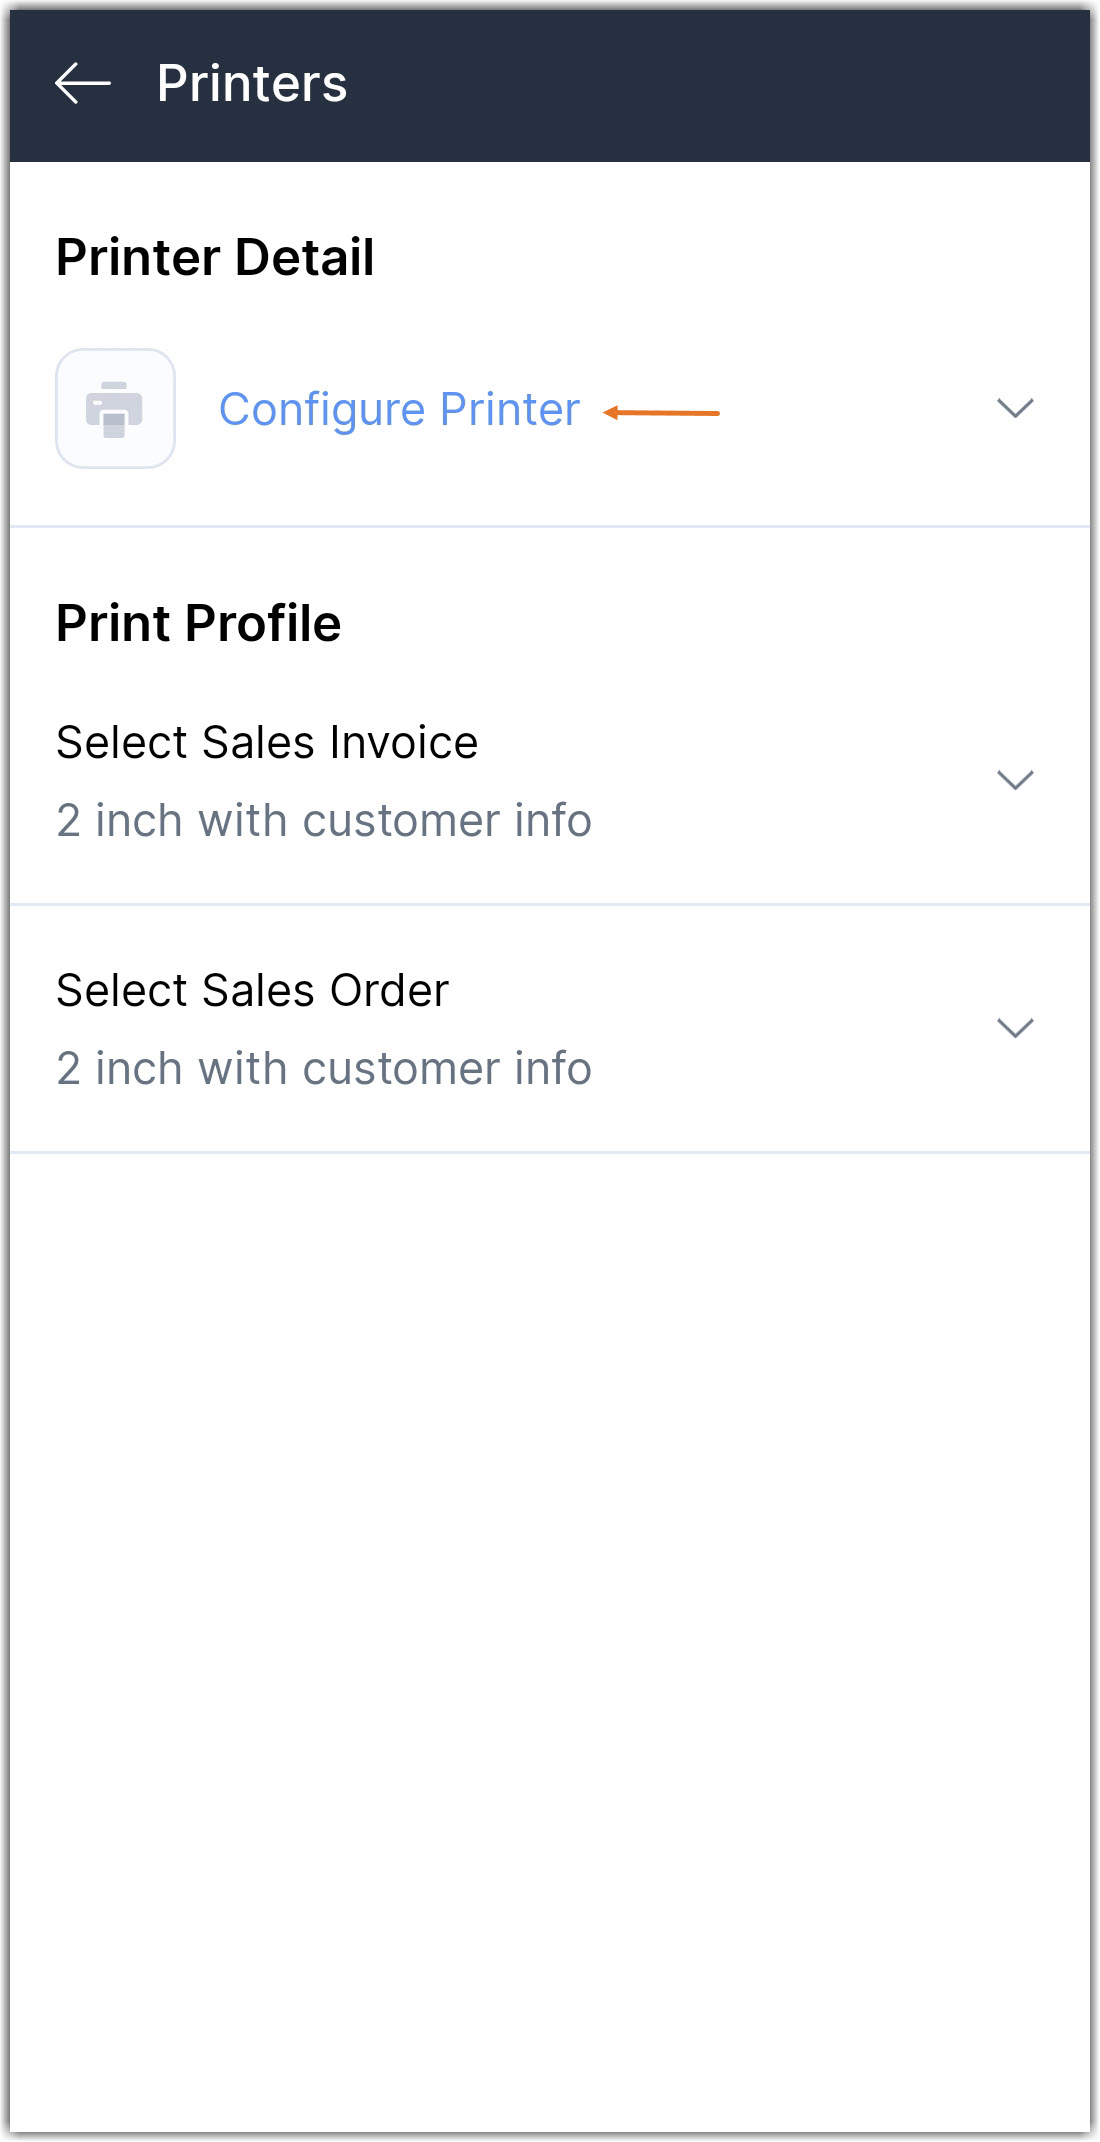
Task: Expand the Configure Printer chevron
Action: coord(1014,408)
